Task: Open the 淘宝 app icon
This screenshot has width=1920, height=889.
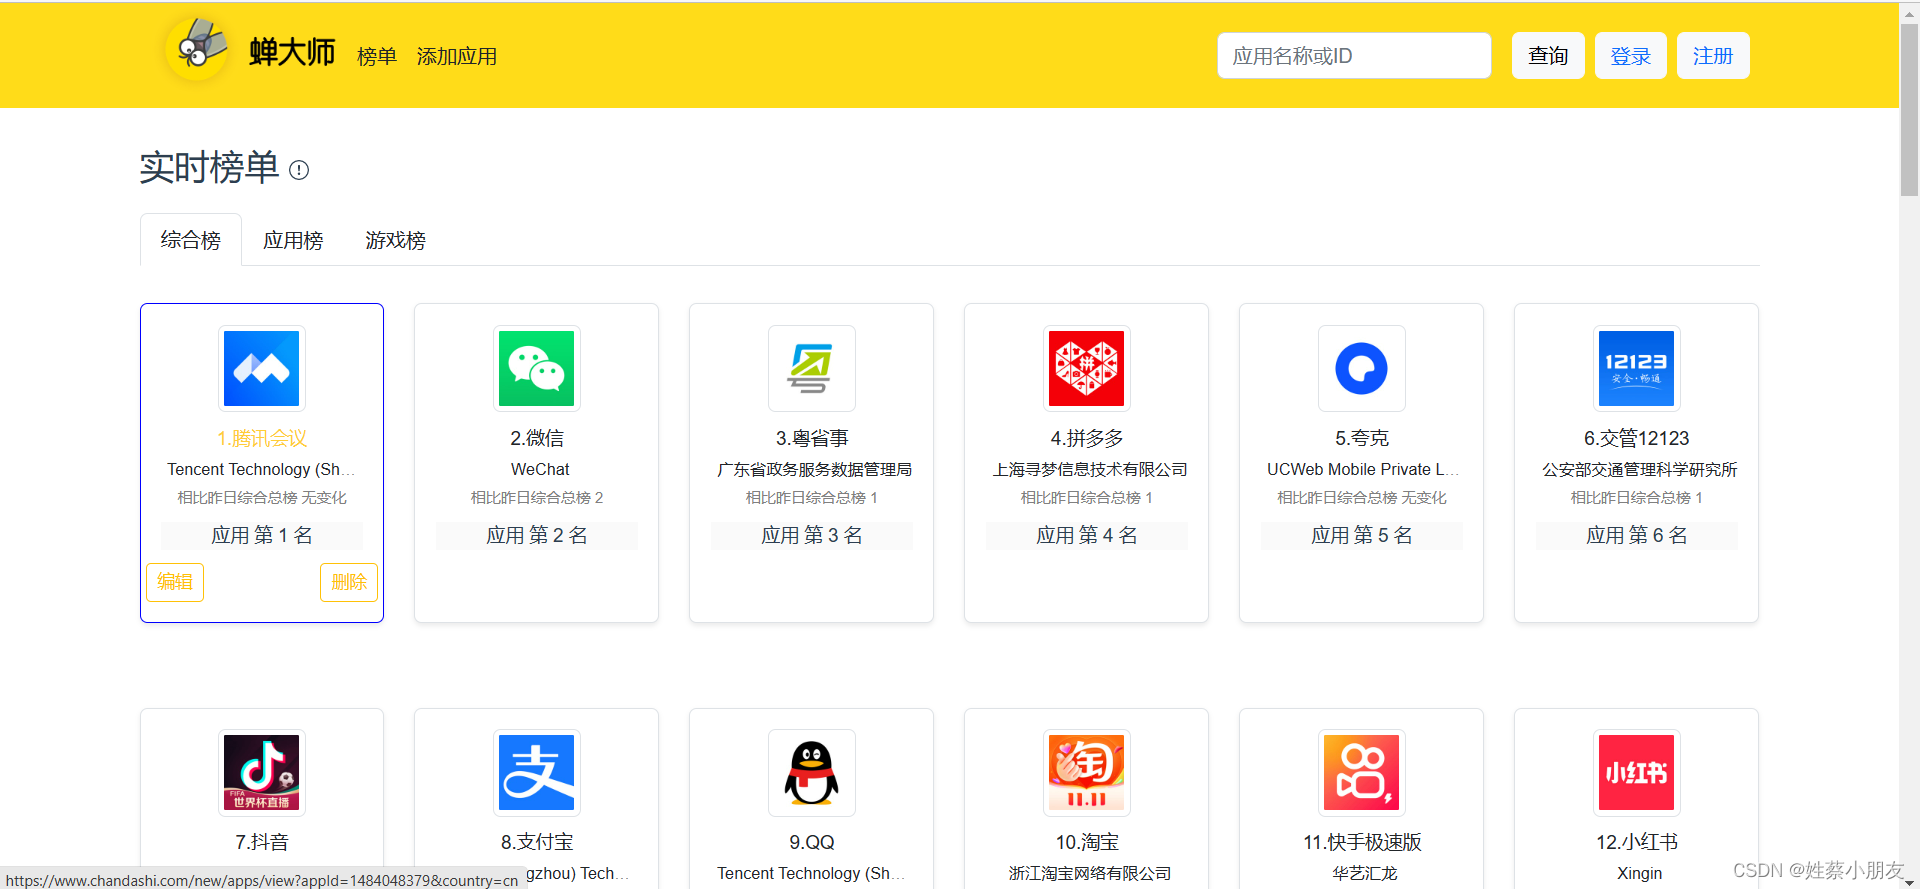Action: 1087,772
